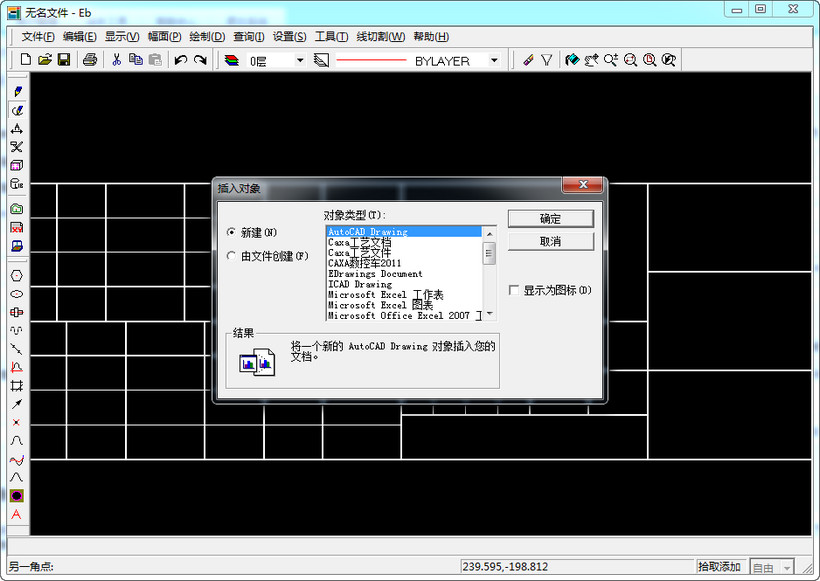Open the layer control stacked-layers icon
Viewport: 820px width, 581px height.
pos(232,61)
